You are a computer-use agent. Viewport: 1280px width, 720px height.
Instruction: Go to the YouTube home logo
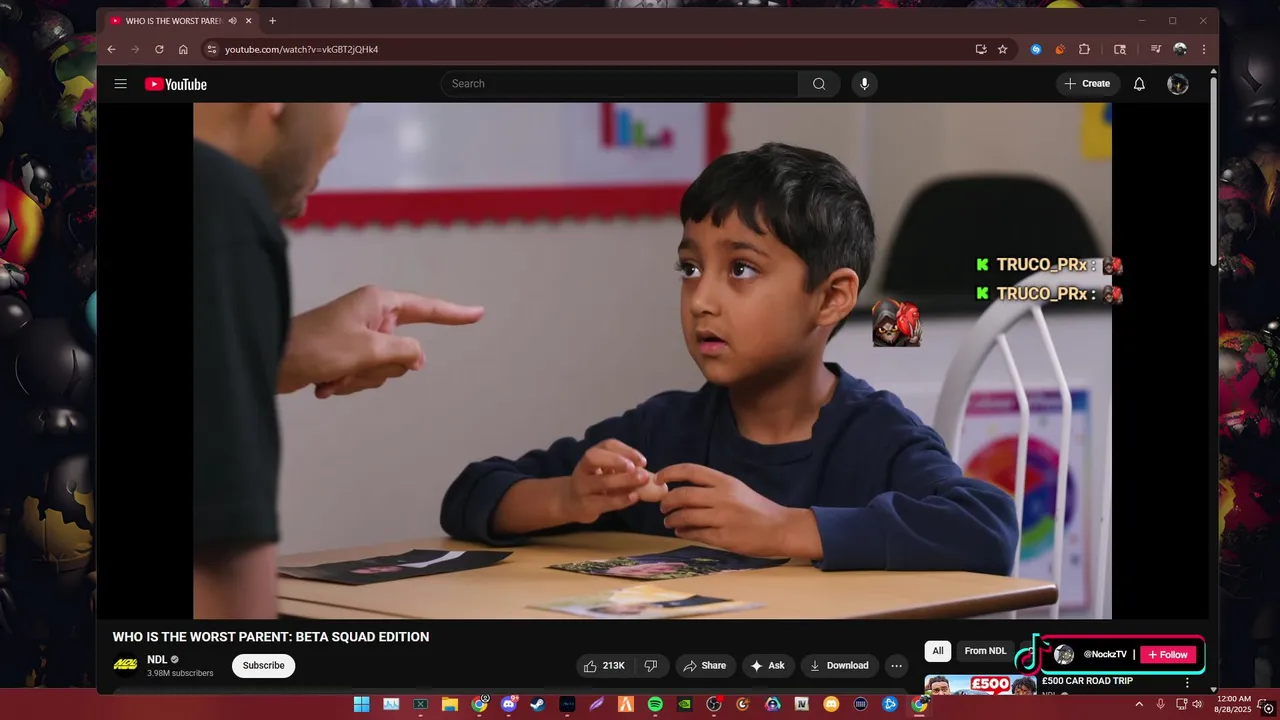[x=176, y=84]
